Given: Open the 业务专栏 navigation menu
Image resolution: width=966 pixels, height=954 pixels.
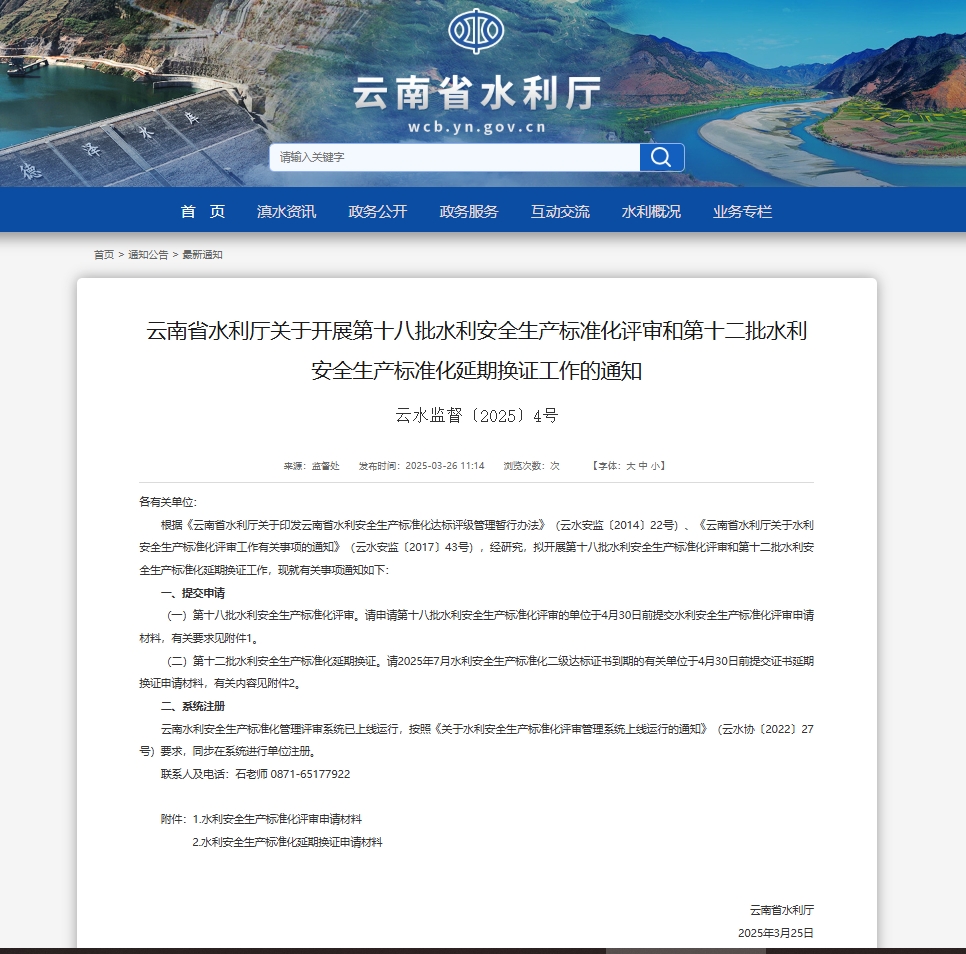Looking at the screenshot, I should (742, 211).
